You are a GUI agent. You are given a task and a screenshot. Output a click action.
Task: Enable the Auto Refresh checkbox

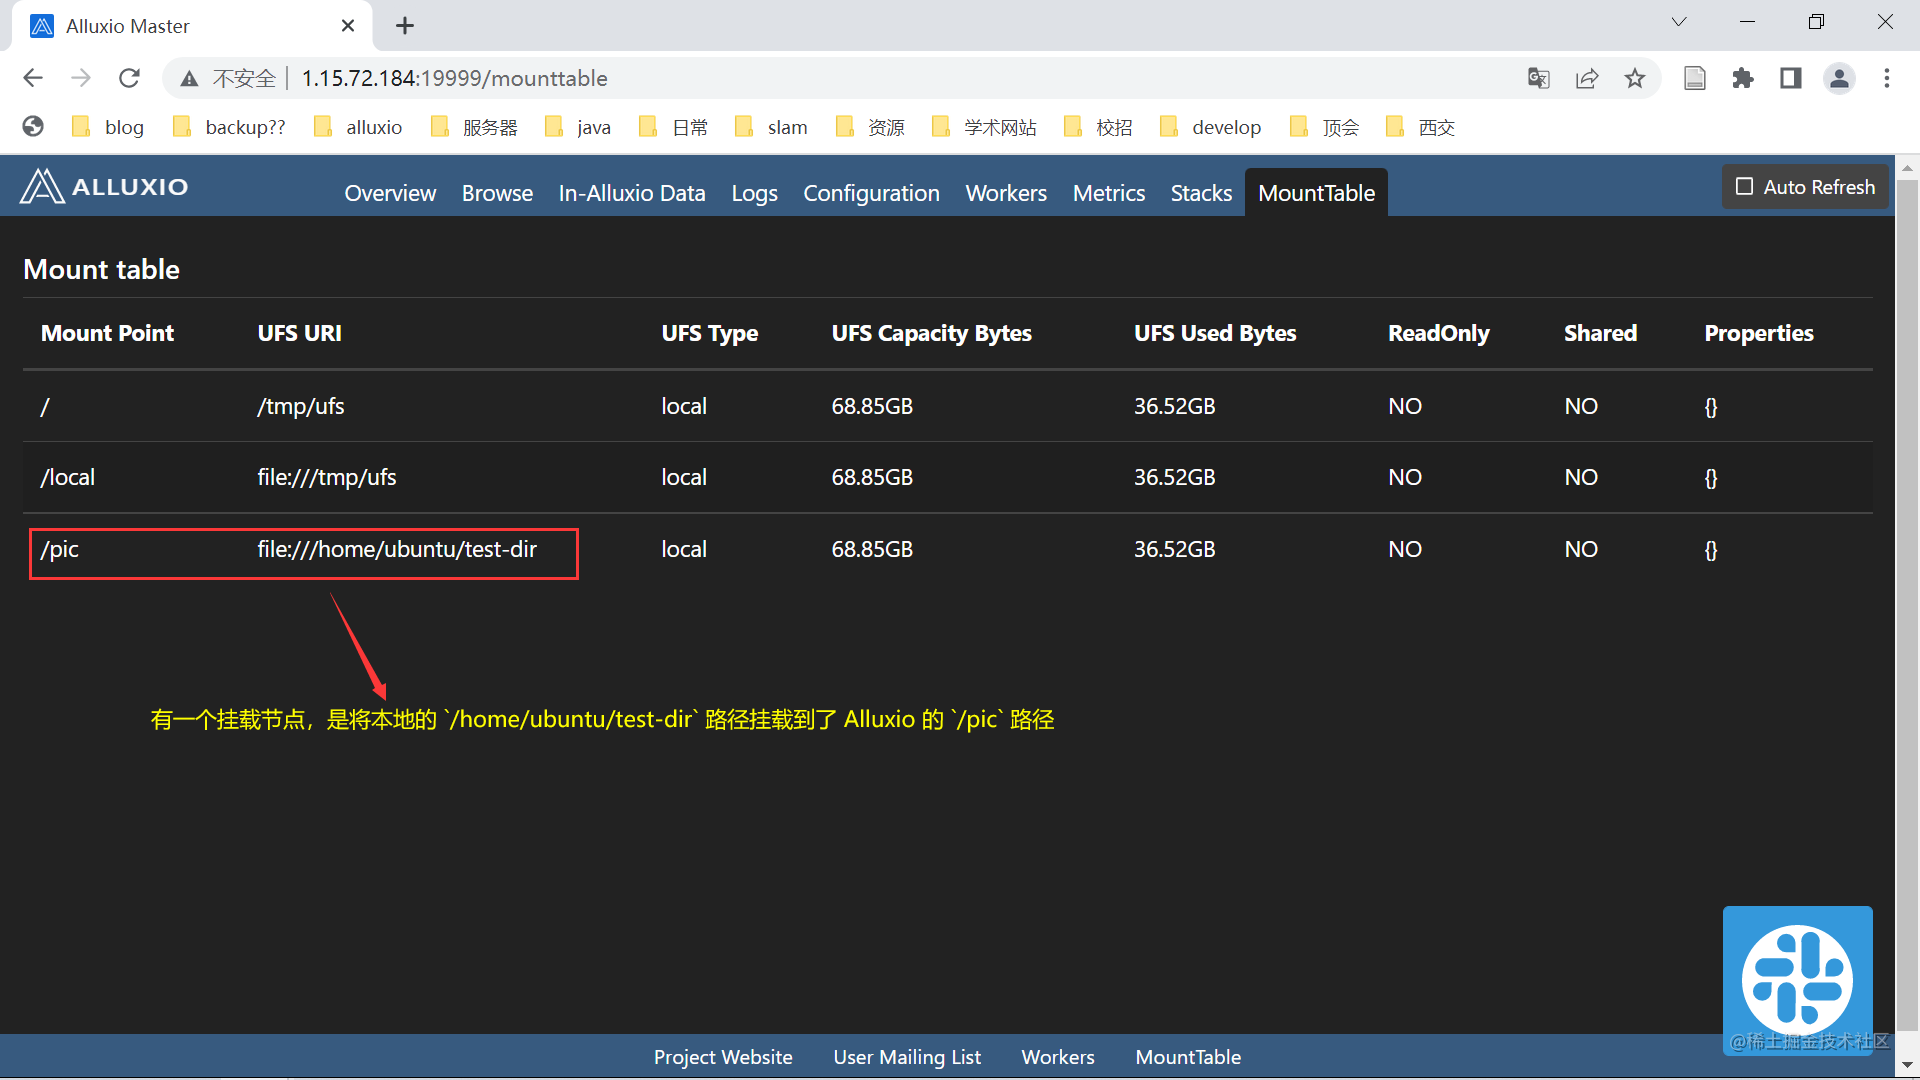1744,187
